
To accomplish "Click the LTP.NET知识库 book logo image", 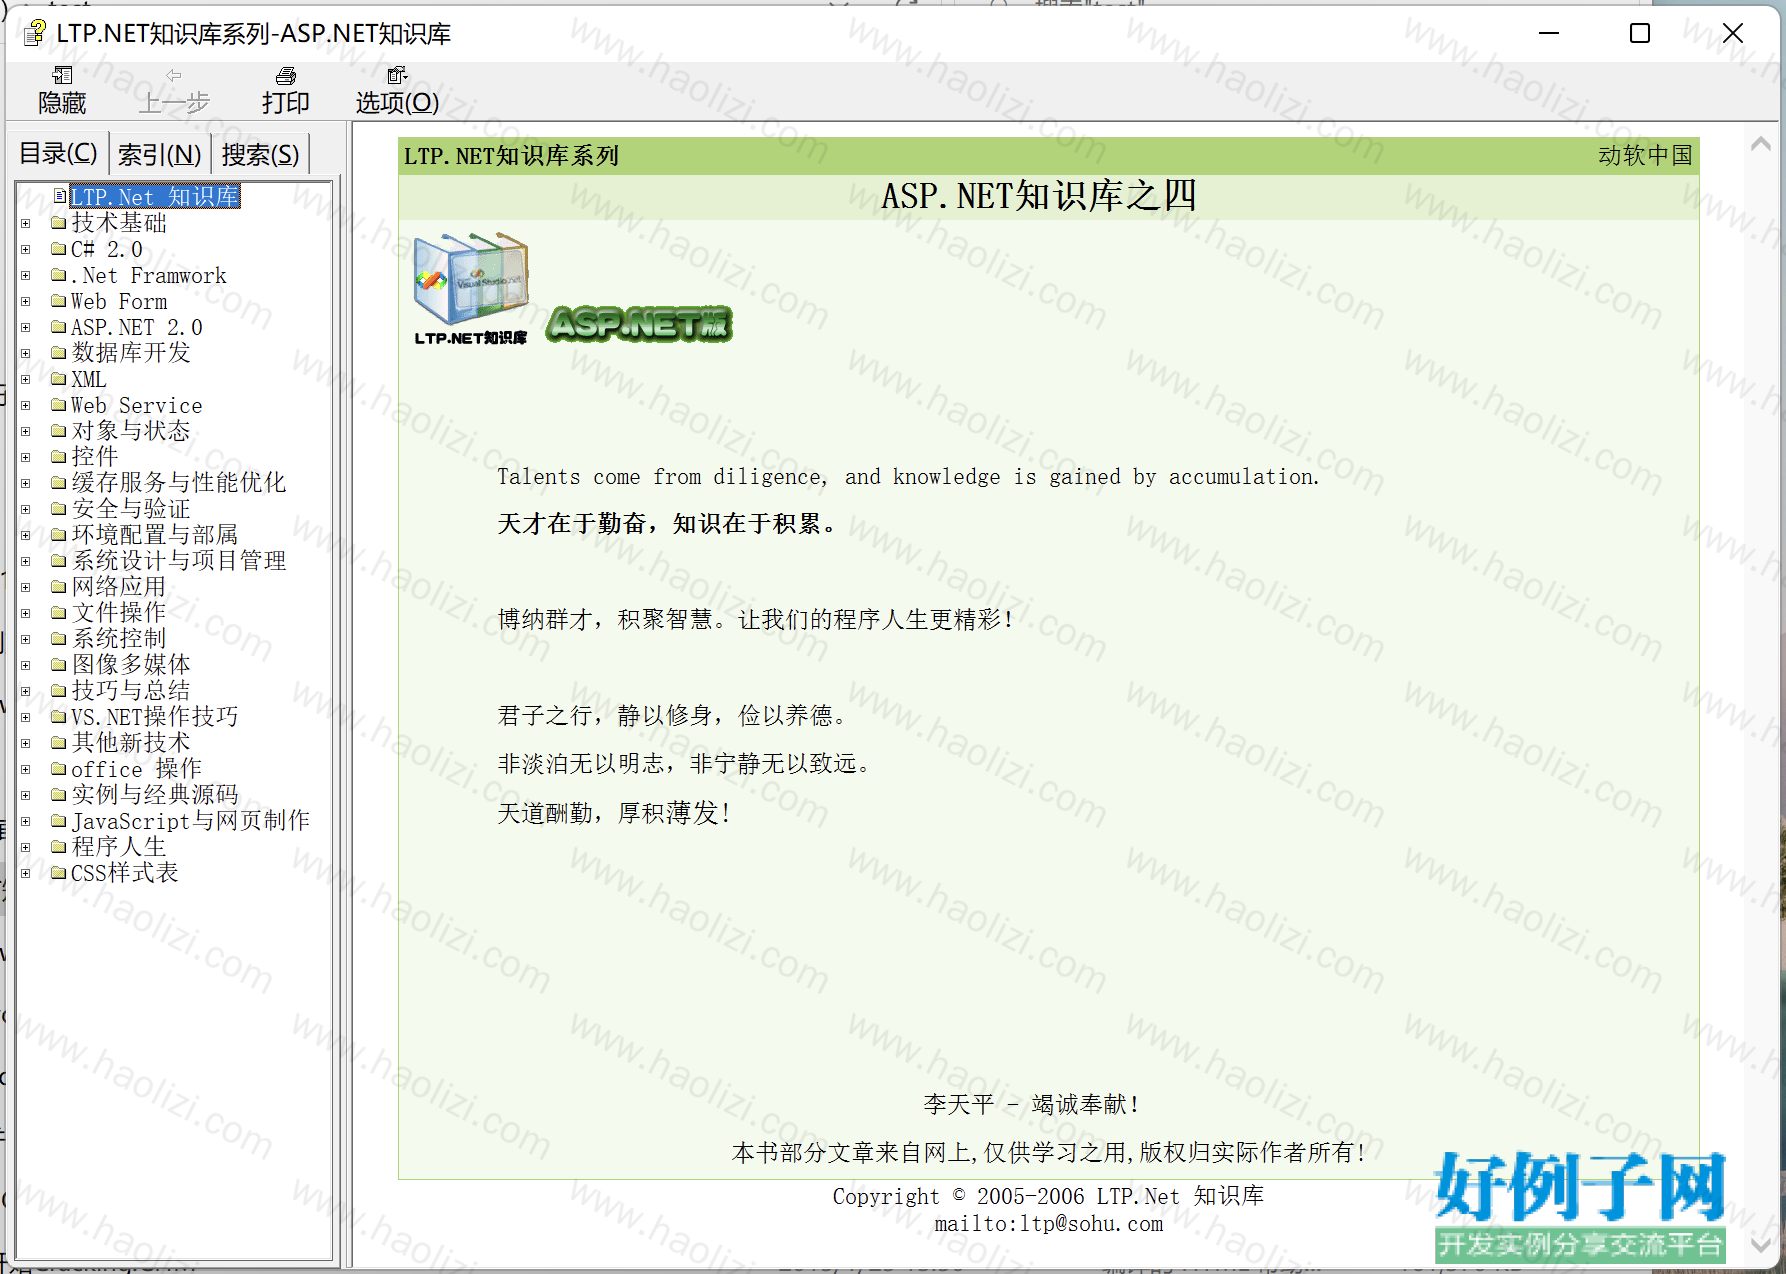I will (471, 289).
